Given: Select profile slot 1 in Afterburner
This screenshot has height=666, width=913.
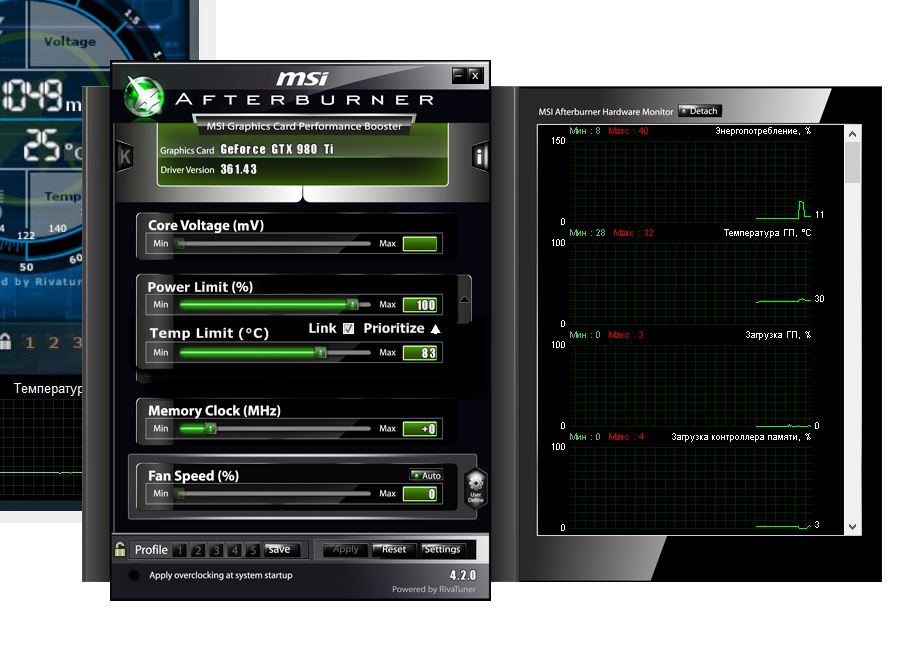Looking at the screenshot, I should tap(179, 550).
